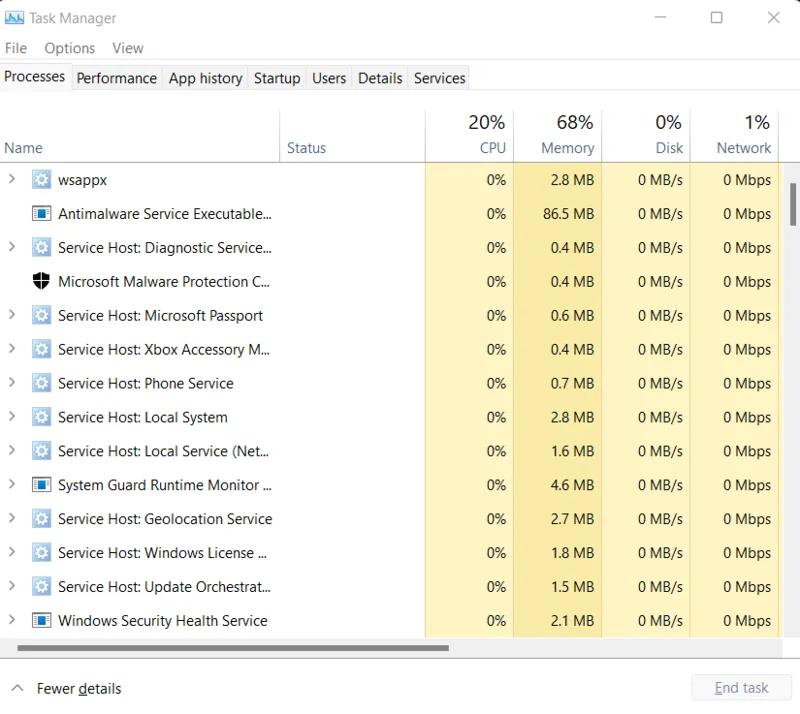Screen dimensions: 800x714
Task: Switch to the Performance tab
Action: (117, 78)
